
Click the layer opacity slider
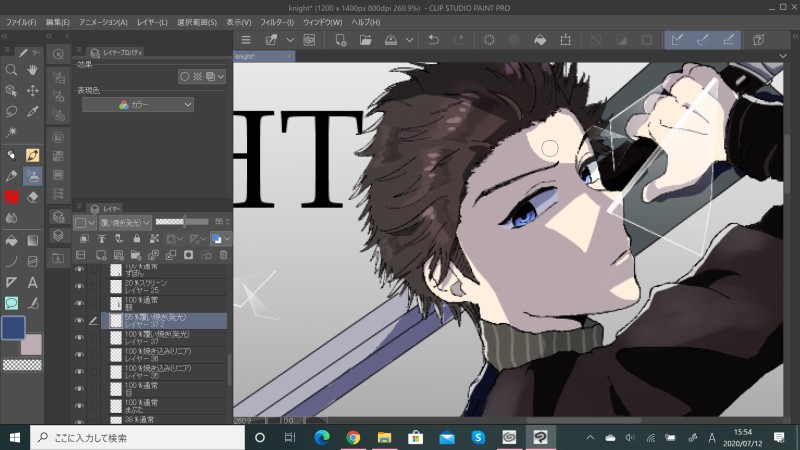182,221
